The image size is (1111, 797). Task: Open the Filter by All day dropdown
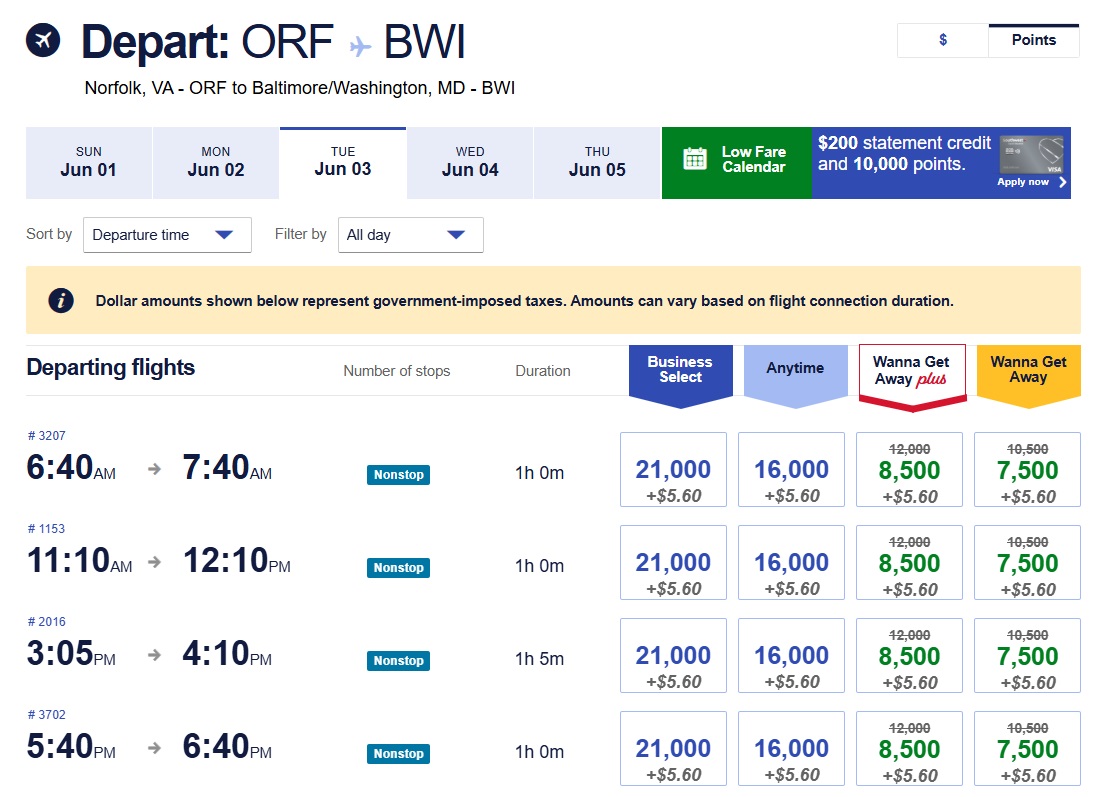(411, 234)
